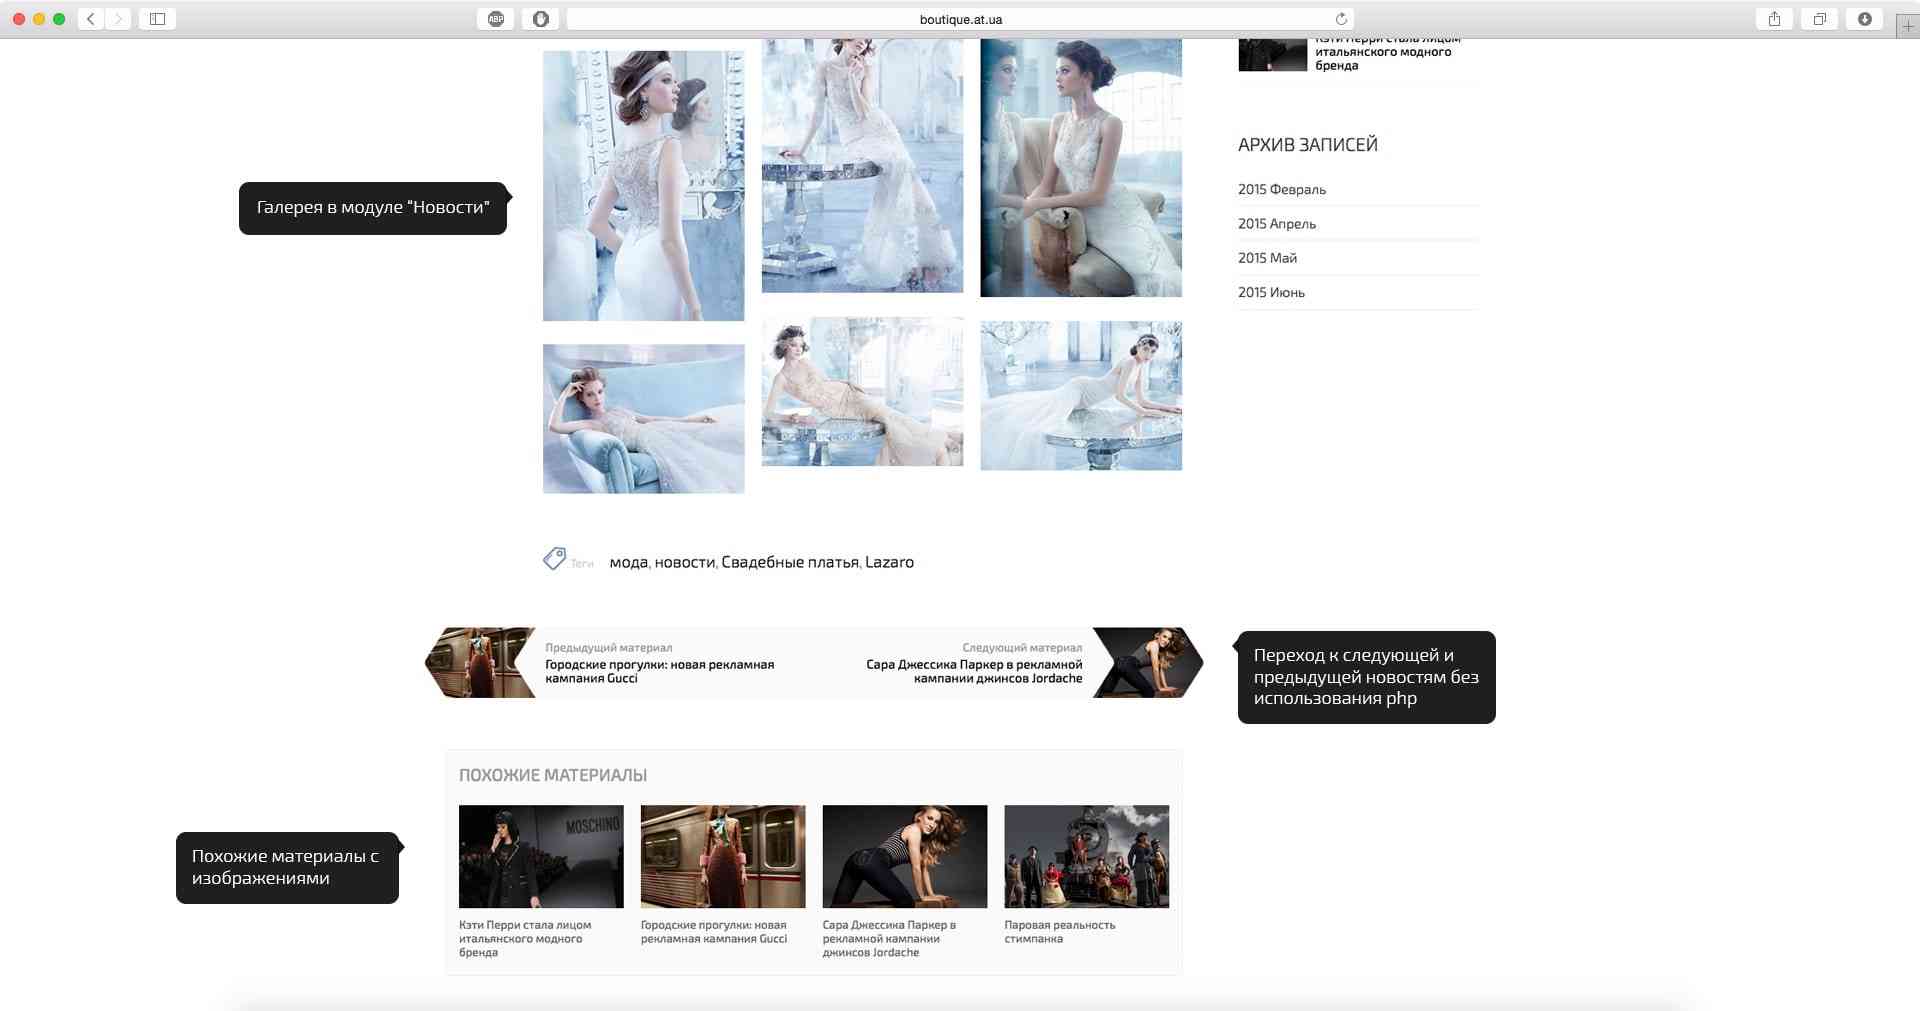Go to previous article about Gucci campaign
Image resolution: width=1920 pixels, height=1011 pixels.
click(x=659, y=671)
